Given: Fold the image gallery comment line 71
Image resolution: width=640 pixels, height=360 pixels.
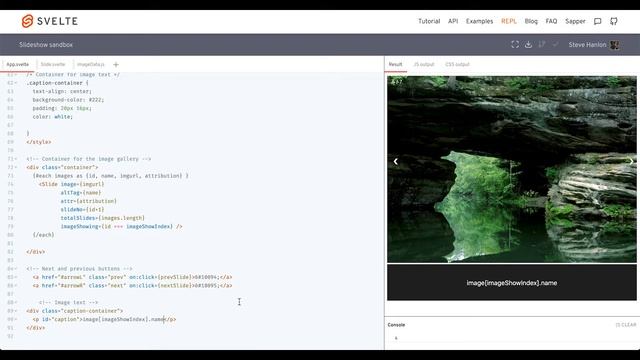Looking at the screenshot, I should pyautogui.click(x=16, y=159).
